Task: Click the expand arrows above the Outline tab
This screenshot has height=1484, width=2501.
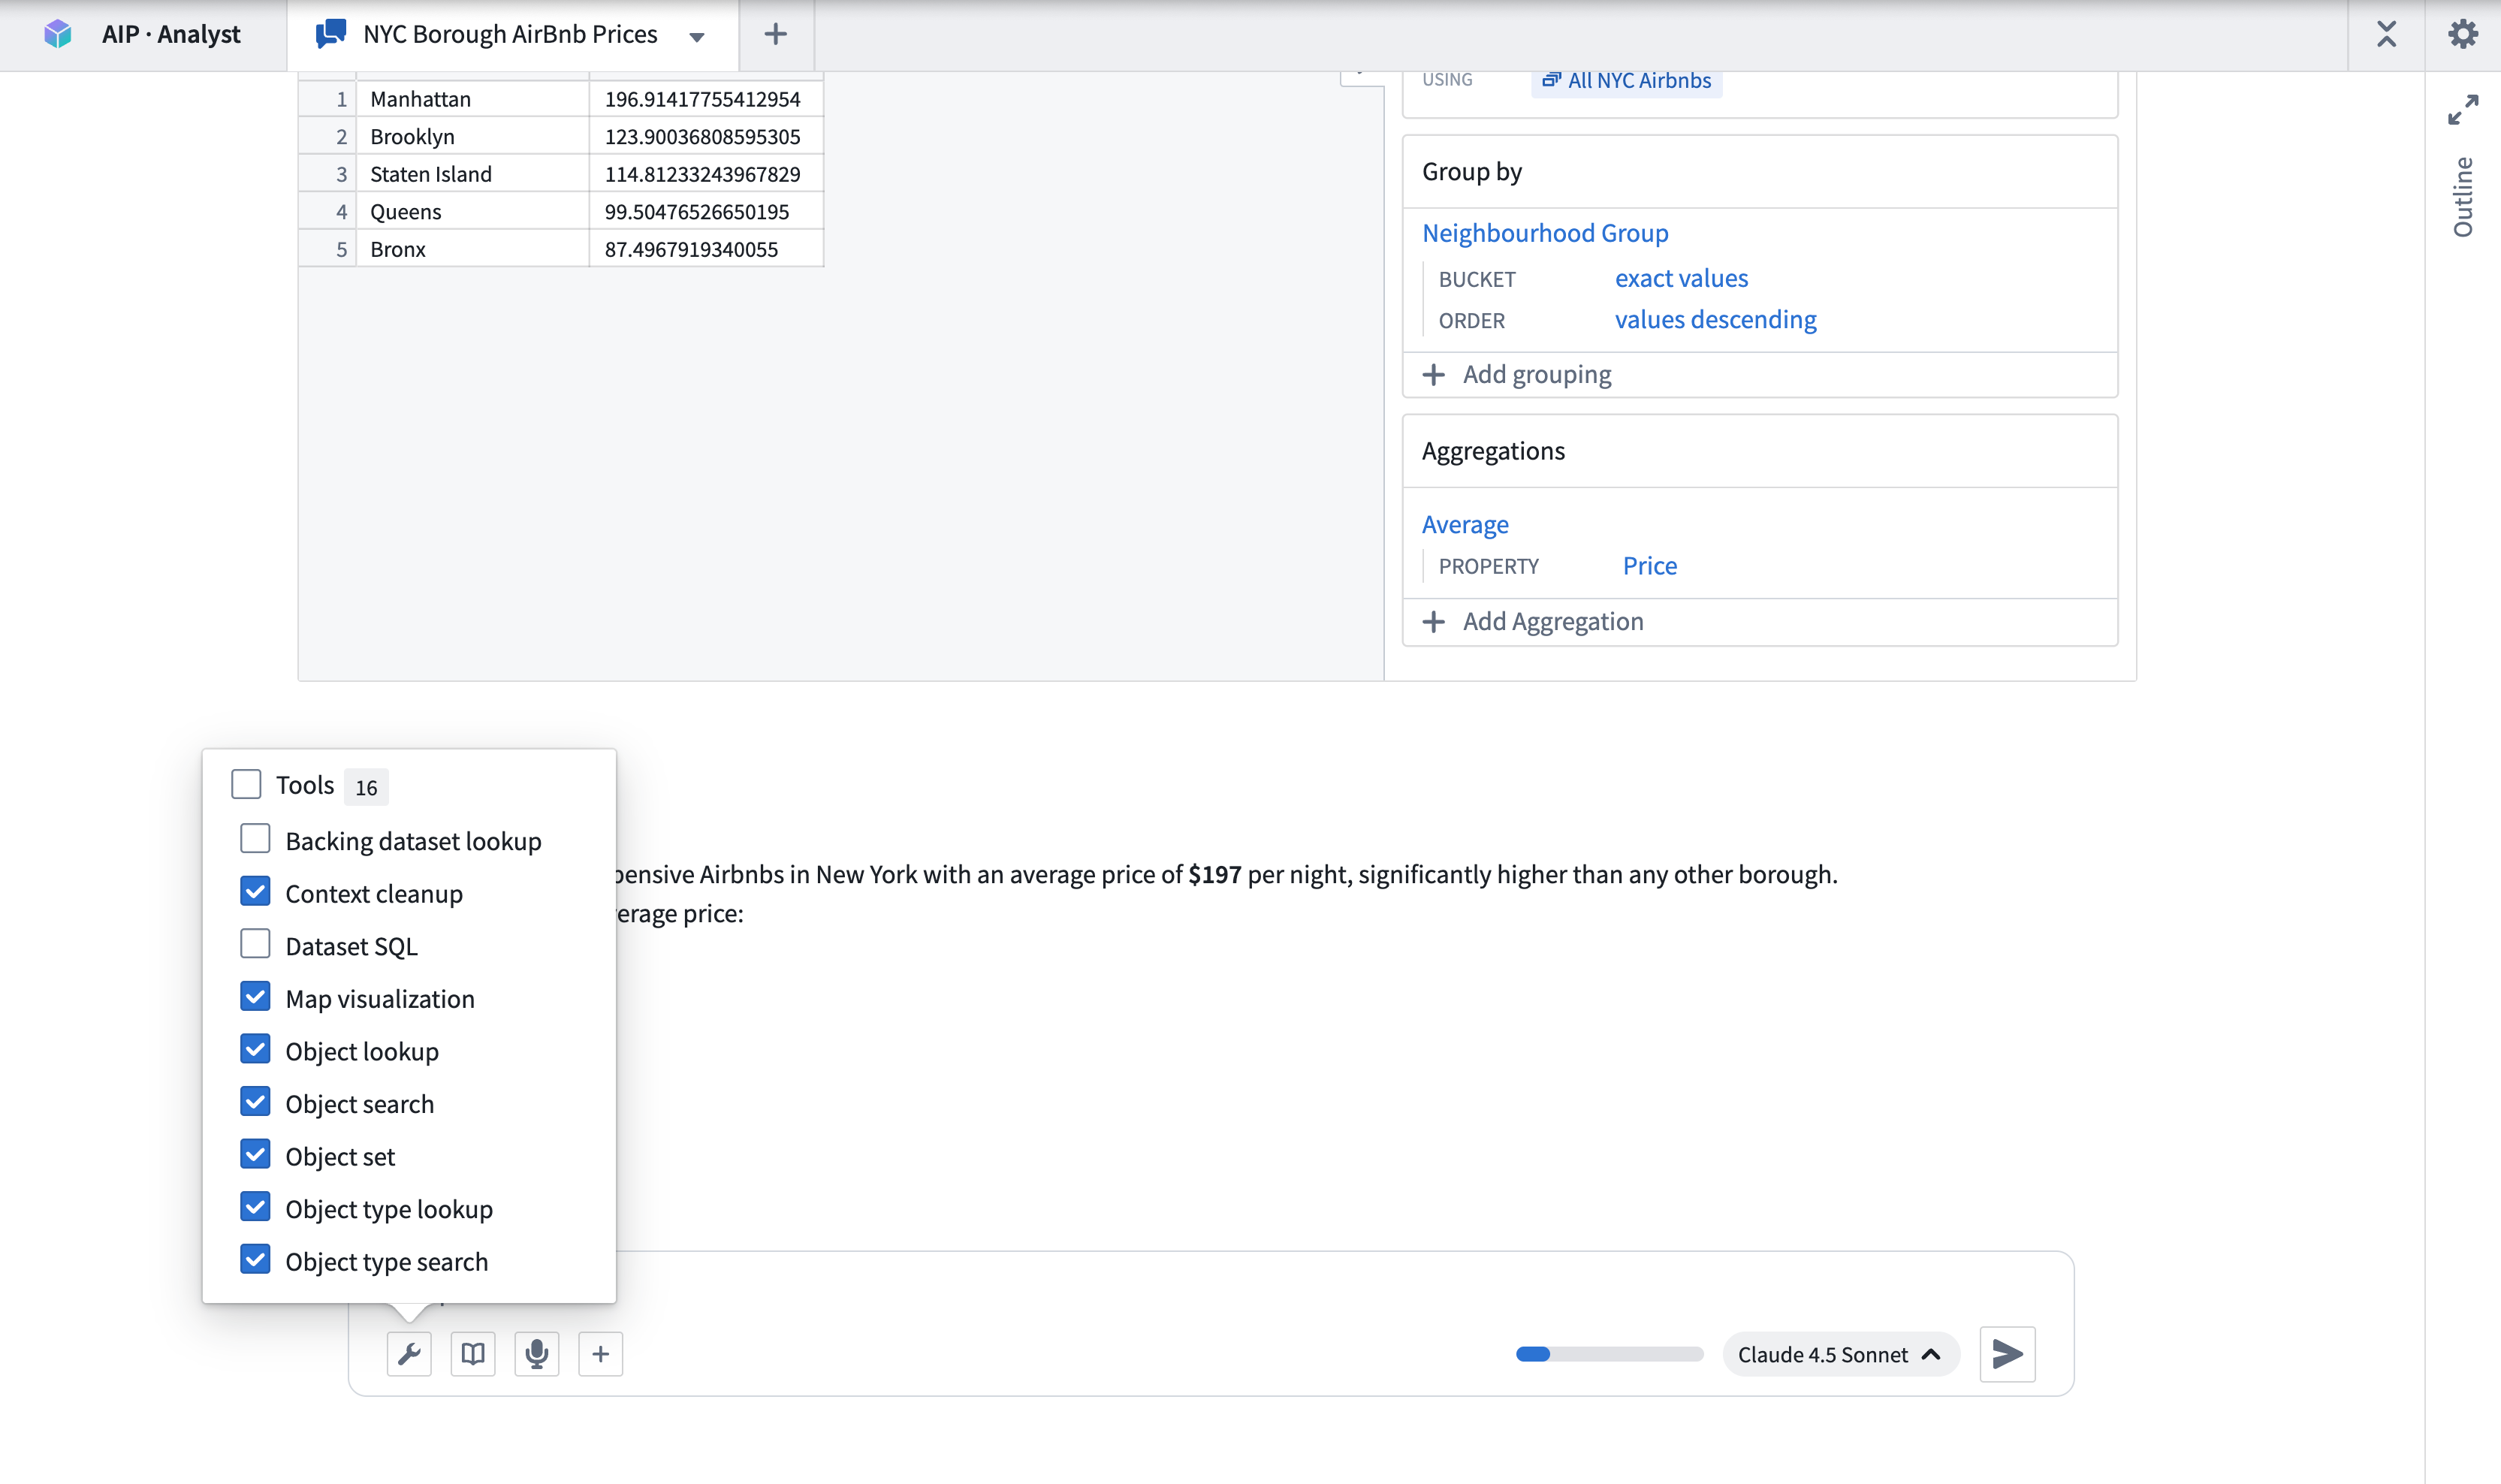Action: 2465,108
